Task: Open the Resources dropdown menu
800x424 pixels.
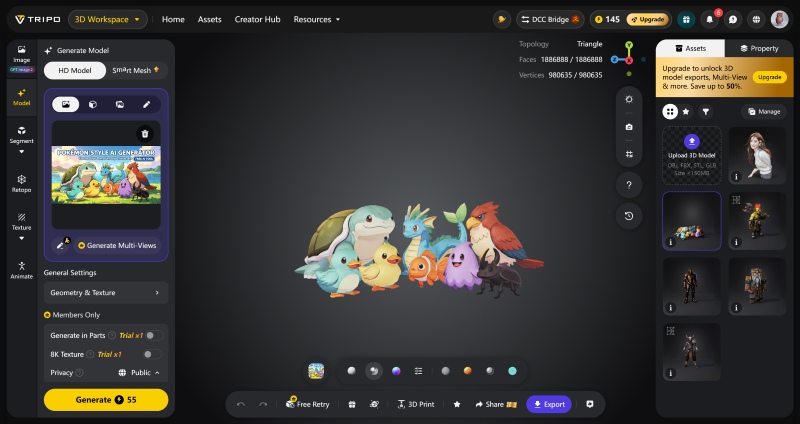Action: pyautogui.click(x=316, y=19)
